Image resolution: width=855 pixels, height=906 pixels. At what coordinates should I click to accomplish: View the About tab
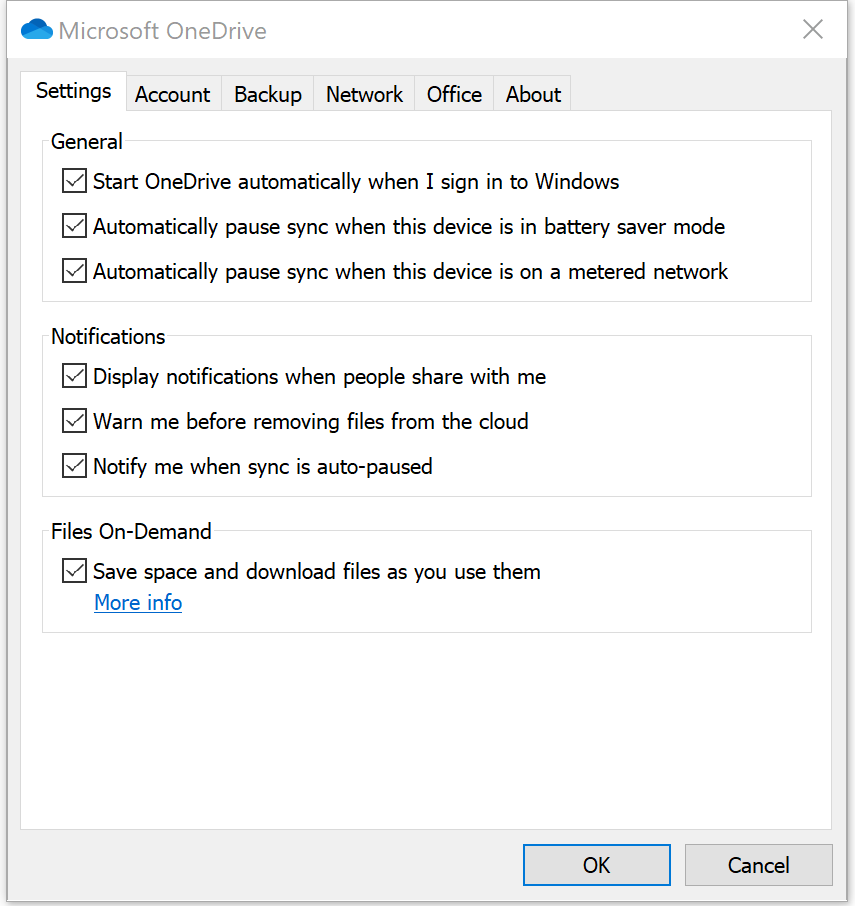(x=533, y=94)
